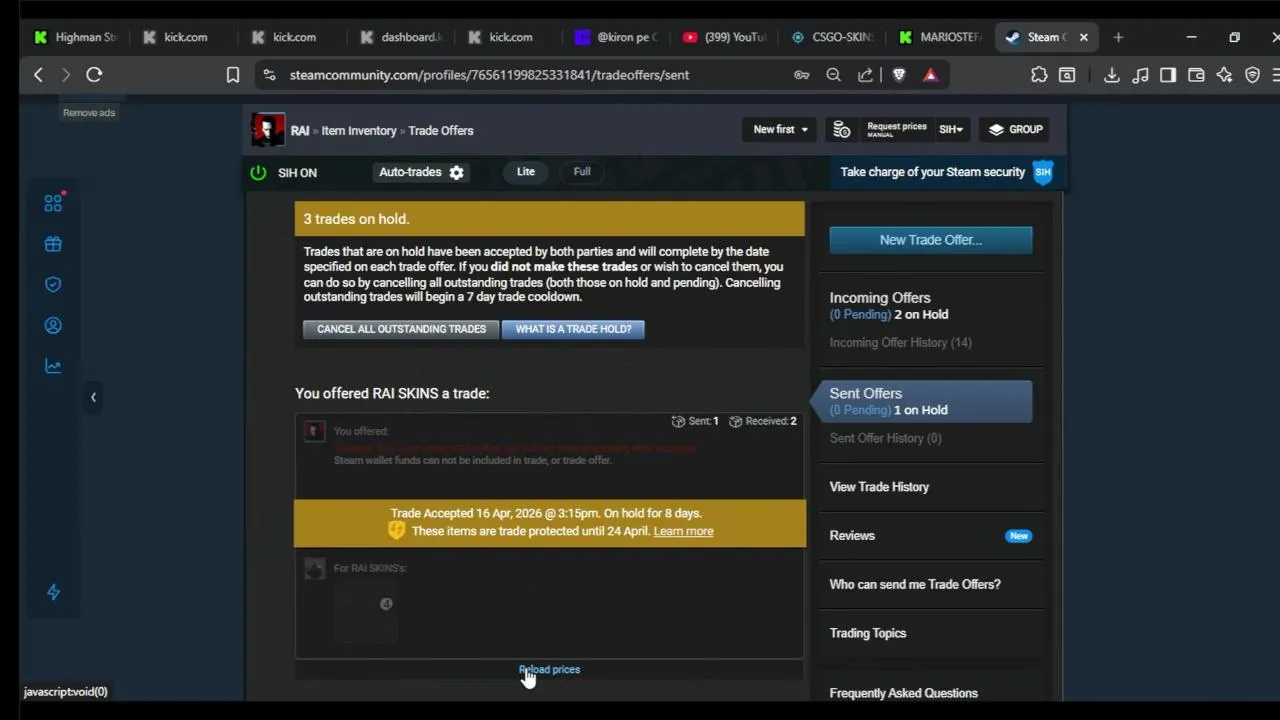1280x720 pixels.
Task: Go to Item Inventory breadcrumb
Action: 359,131
